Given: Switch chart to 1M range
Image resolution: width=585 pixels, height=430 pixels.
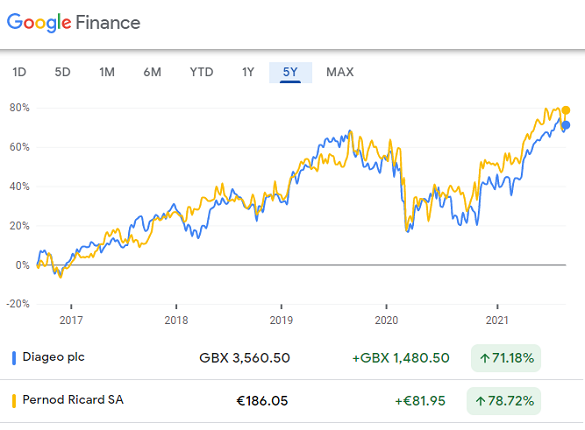Looking at the screenshot, I should coord(107,72).
